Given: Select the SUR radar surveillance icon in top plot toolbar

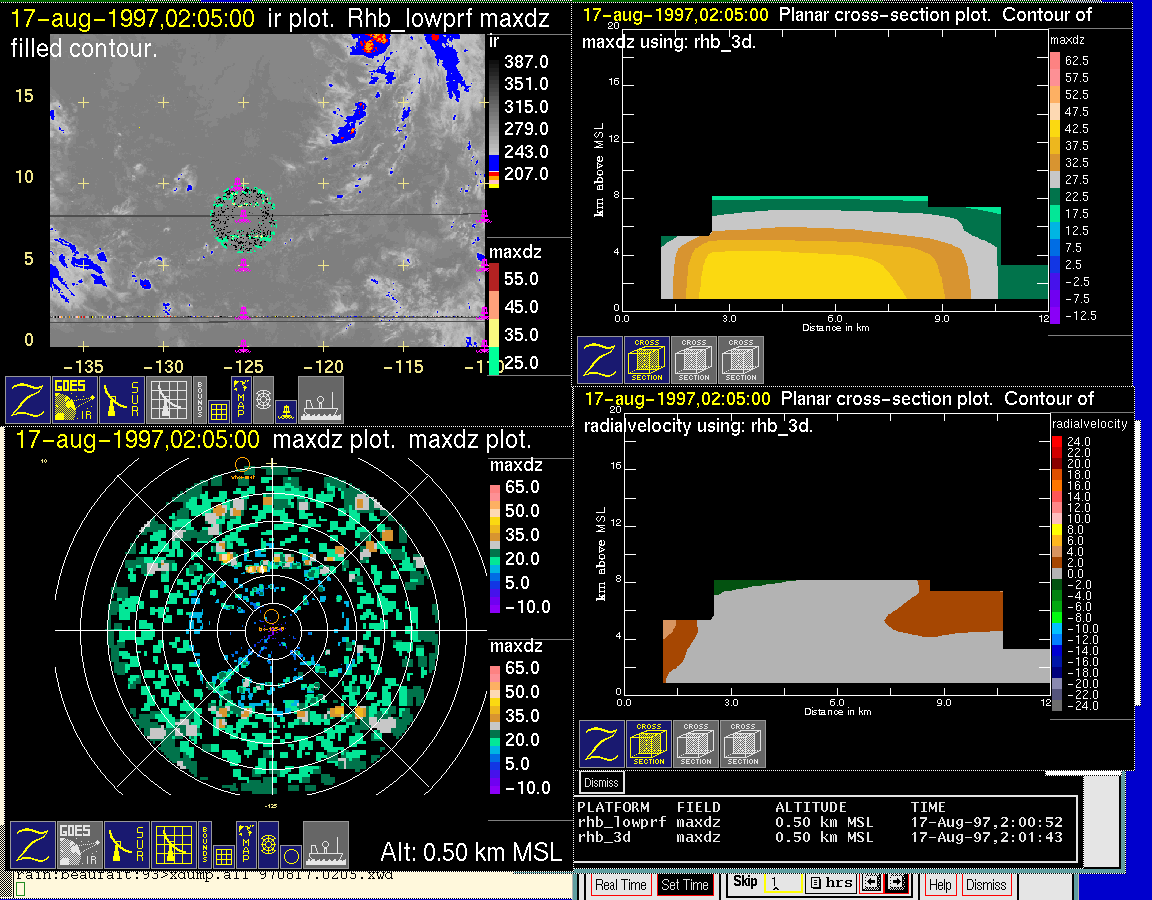Looking at the screenshot, I should [123, 399].
